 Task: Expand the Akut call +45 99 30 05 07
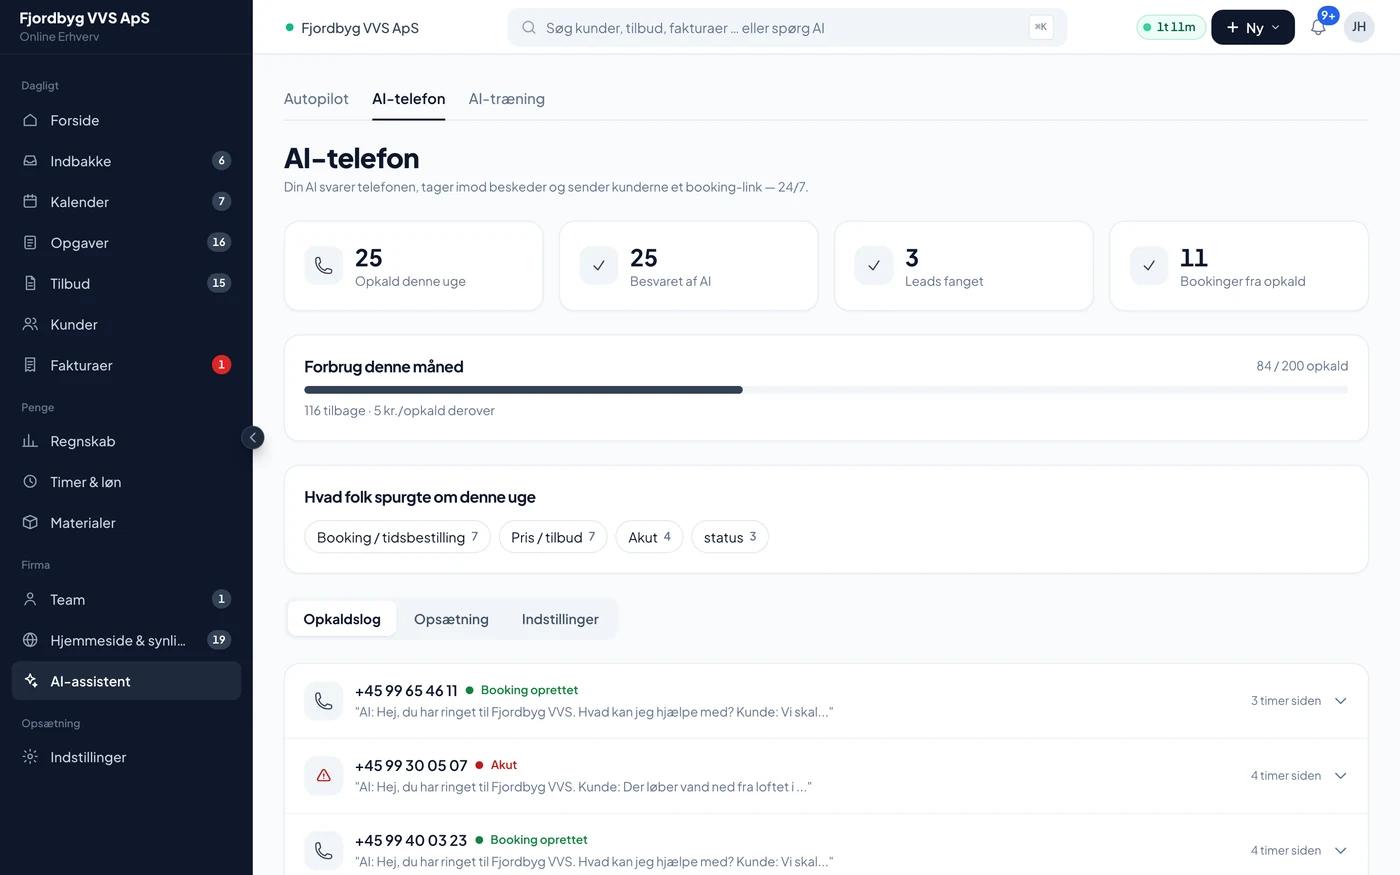tap(1341, 776)
